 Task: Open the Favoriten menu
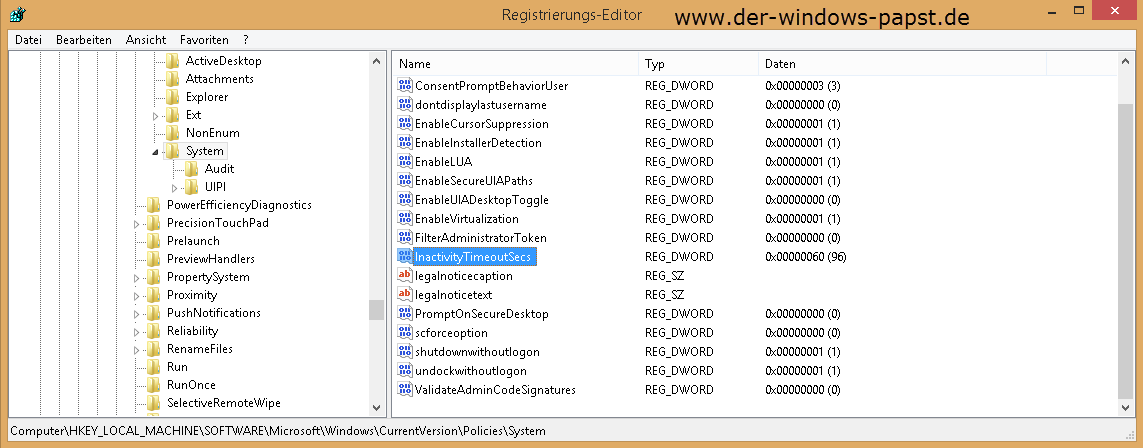[x=204, y=40]
